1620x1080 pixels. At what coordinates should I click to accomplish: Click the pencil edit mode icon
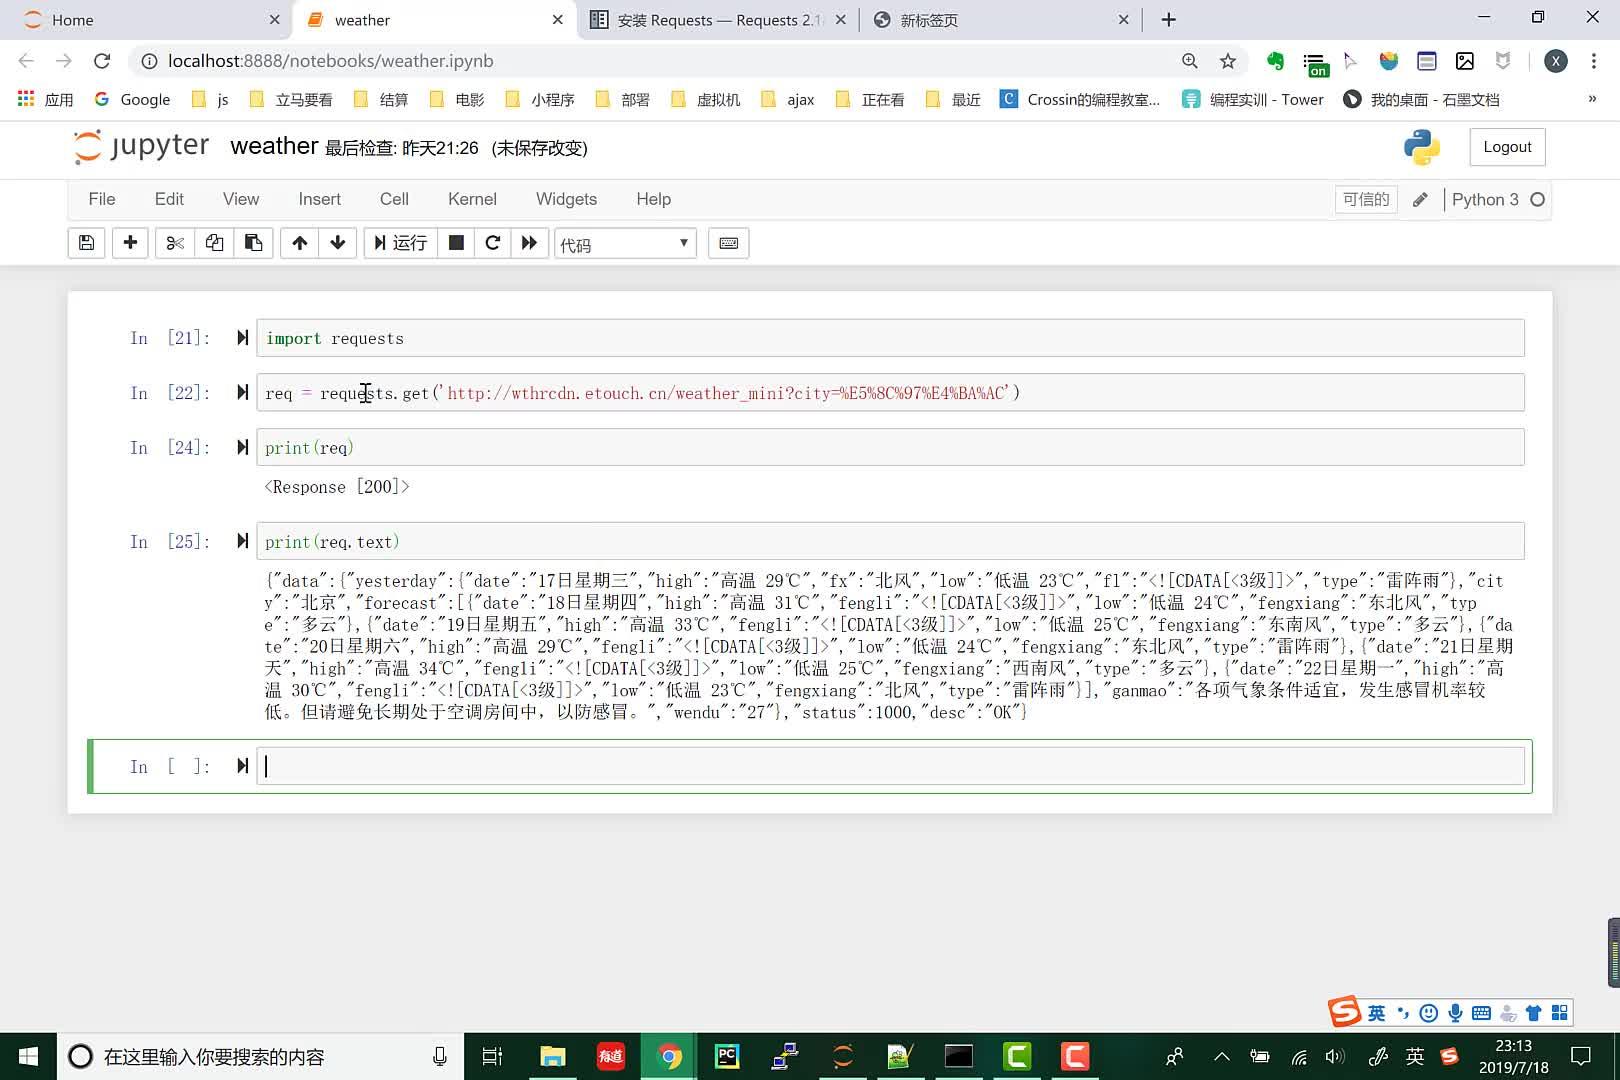click(1420, 199)
